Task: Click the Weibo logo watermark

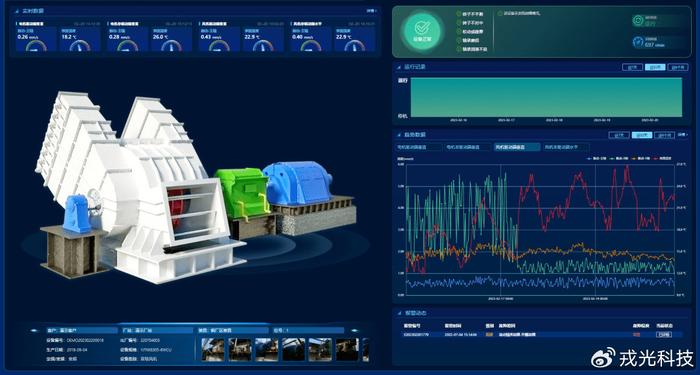Action: tap(603, 358)
